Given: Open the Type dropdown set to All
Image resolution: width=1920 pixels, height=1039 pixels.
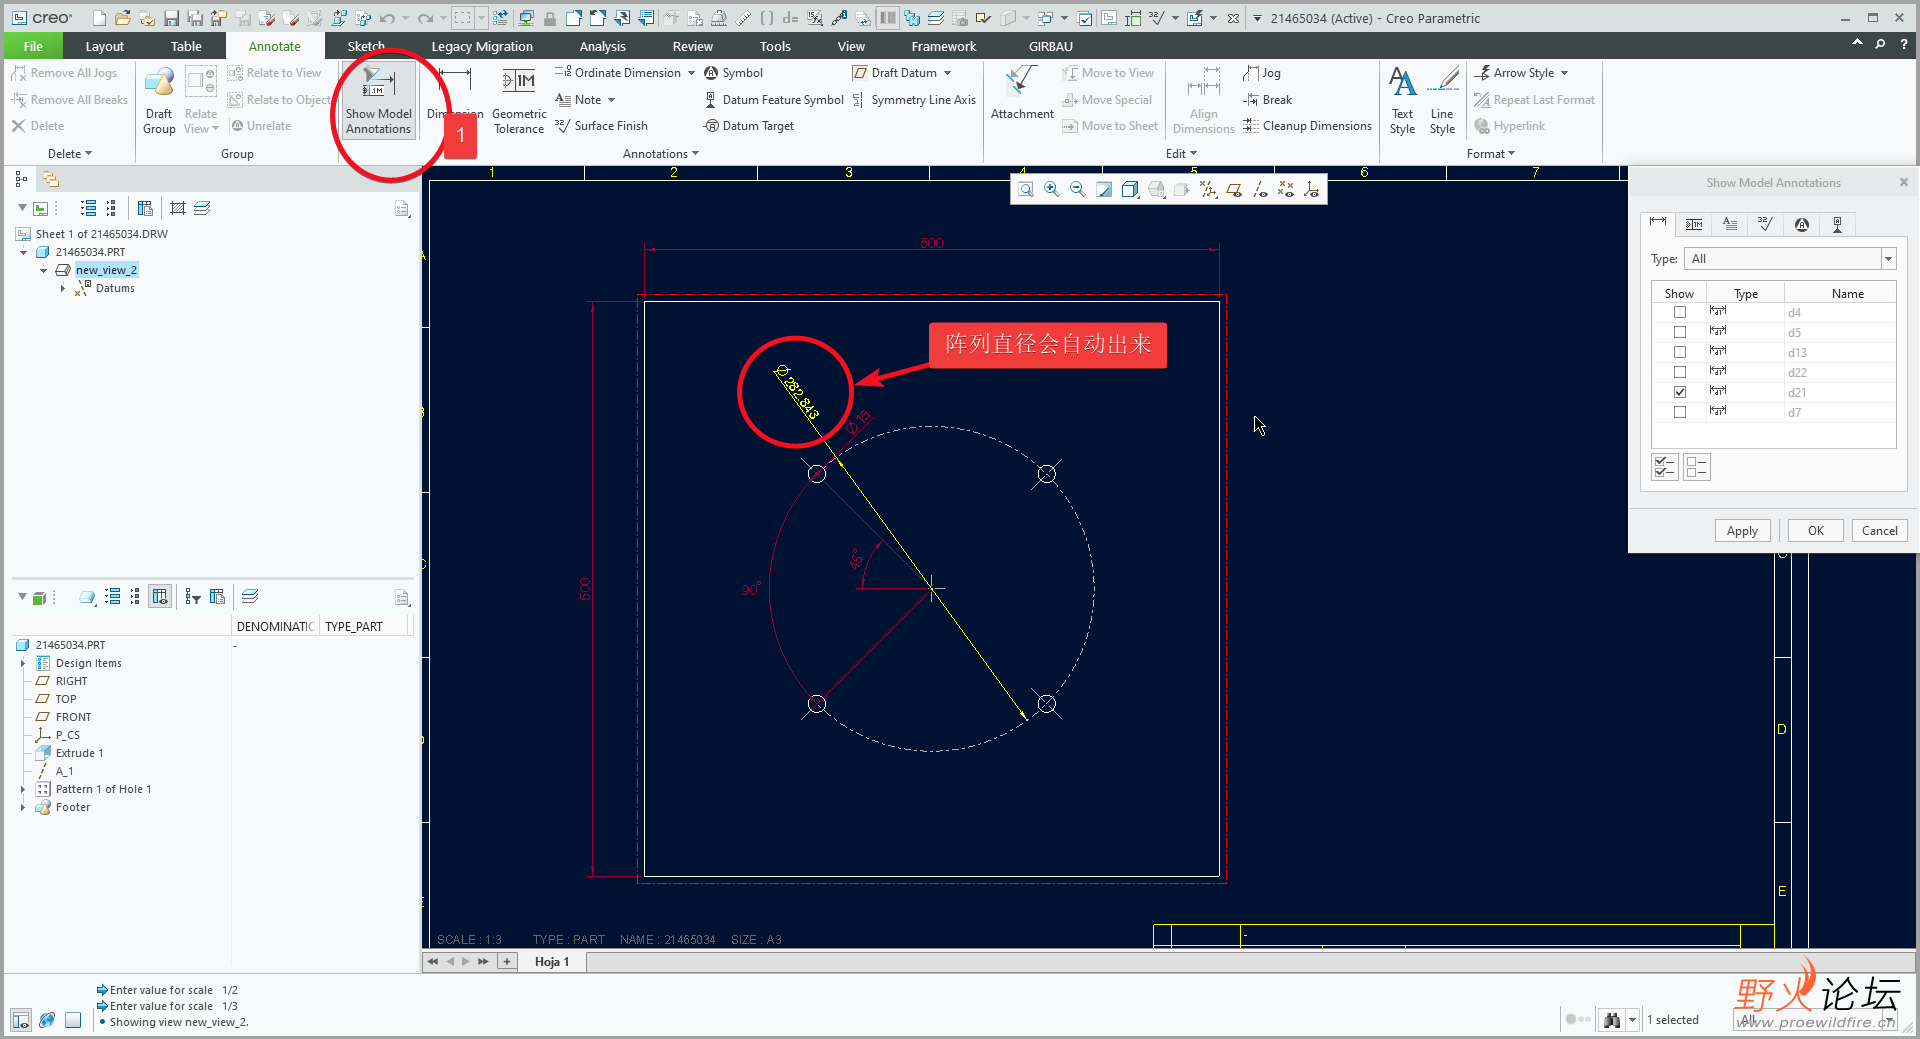Looking at the screenshot, I should click(1790, 259).
